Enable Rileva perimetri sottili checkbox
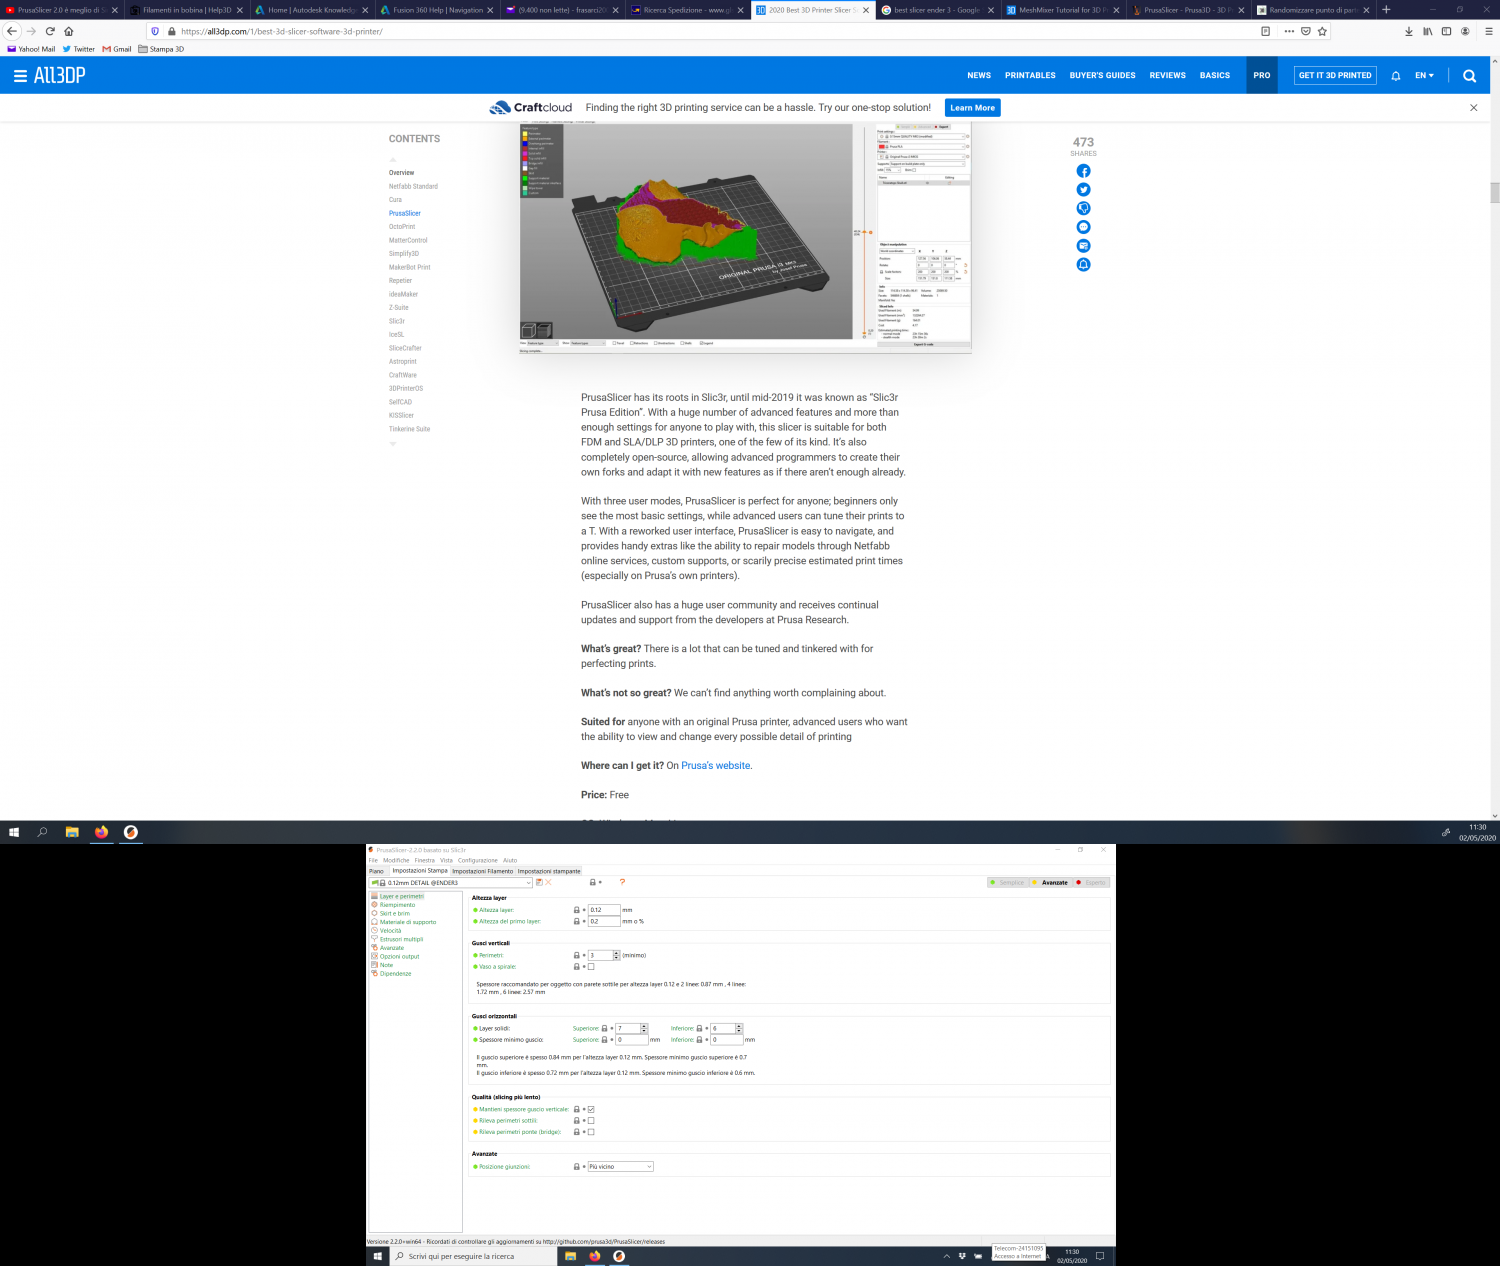The image size is (1500, 1266). pyautogui.click(x=591, y=1121)
